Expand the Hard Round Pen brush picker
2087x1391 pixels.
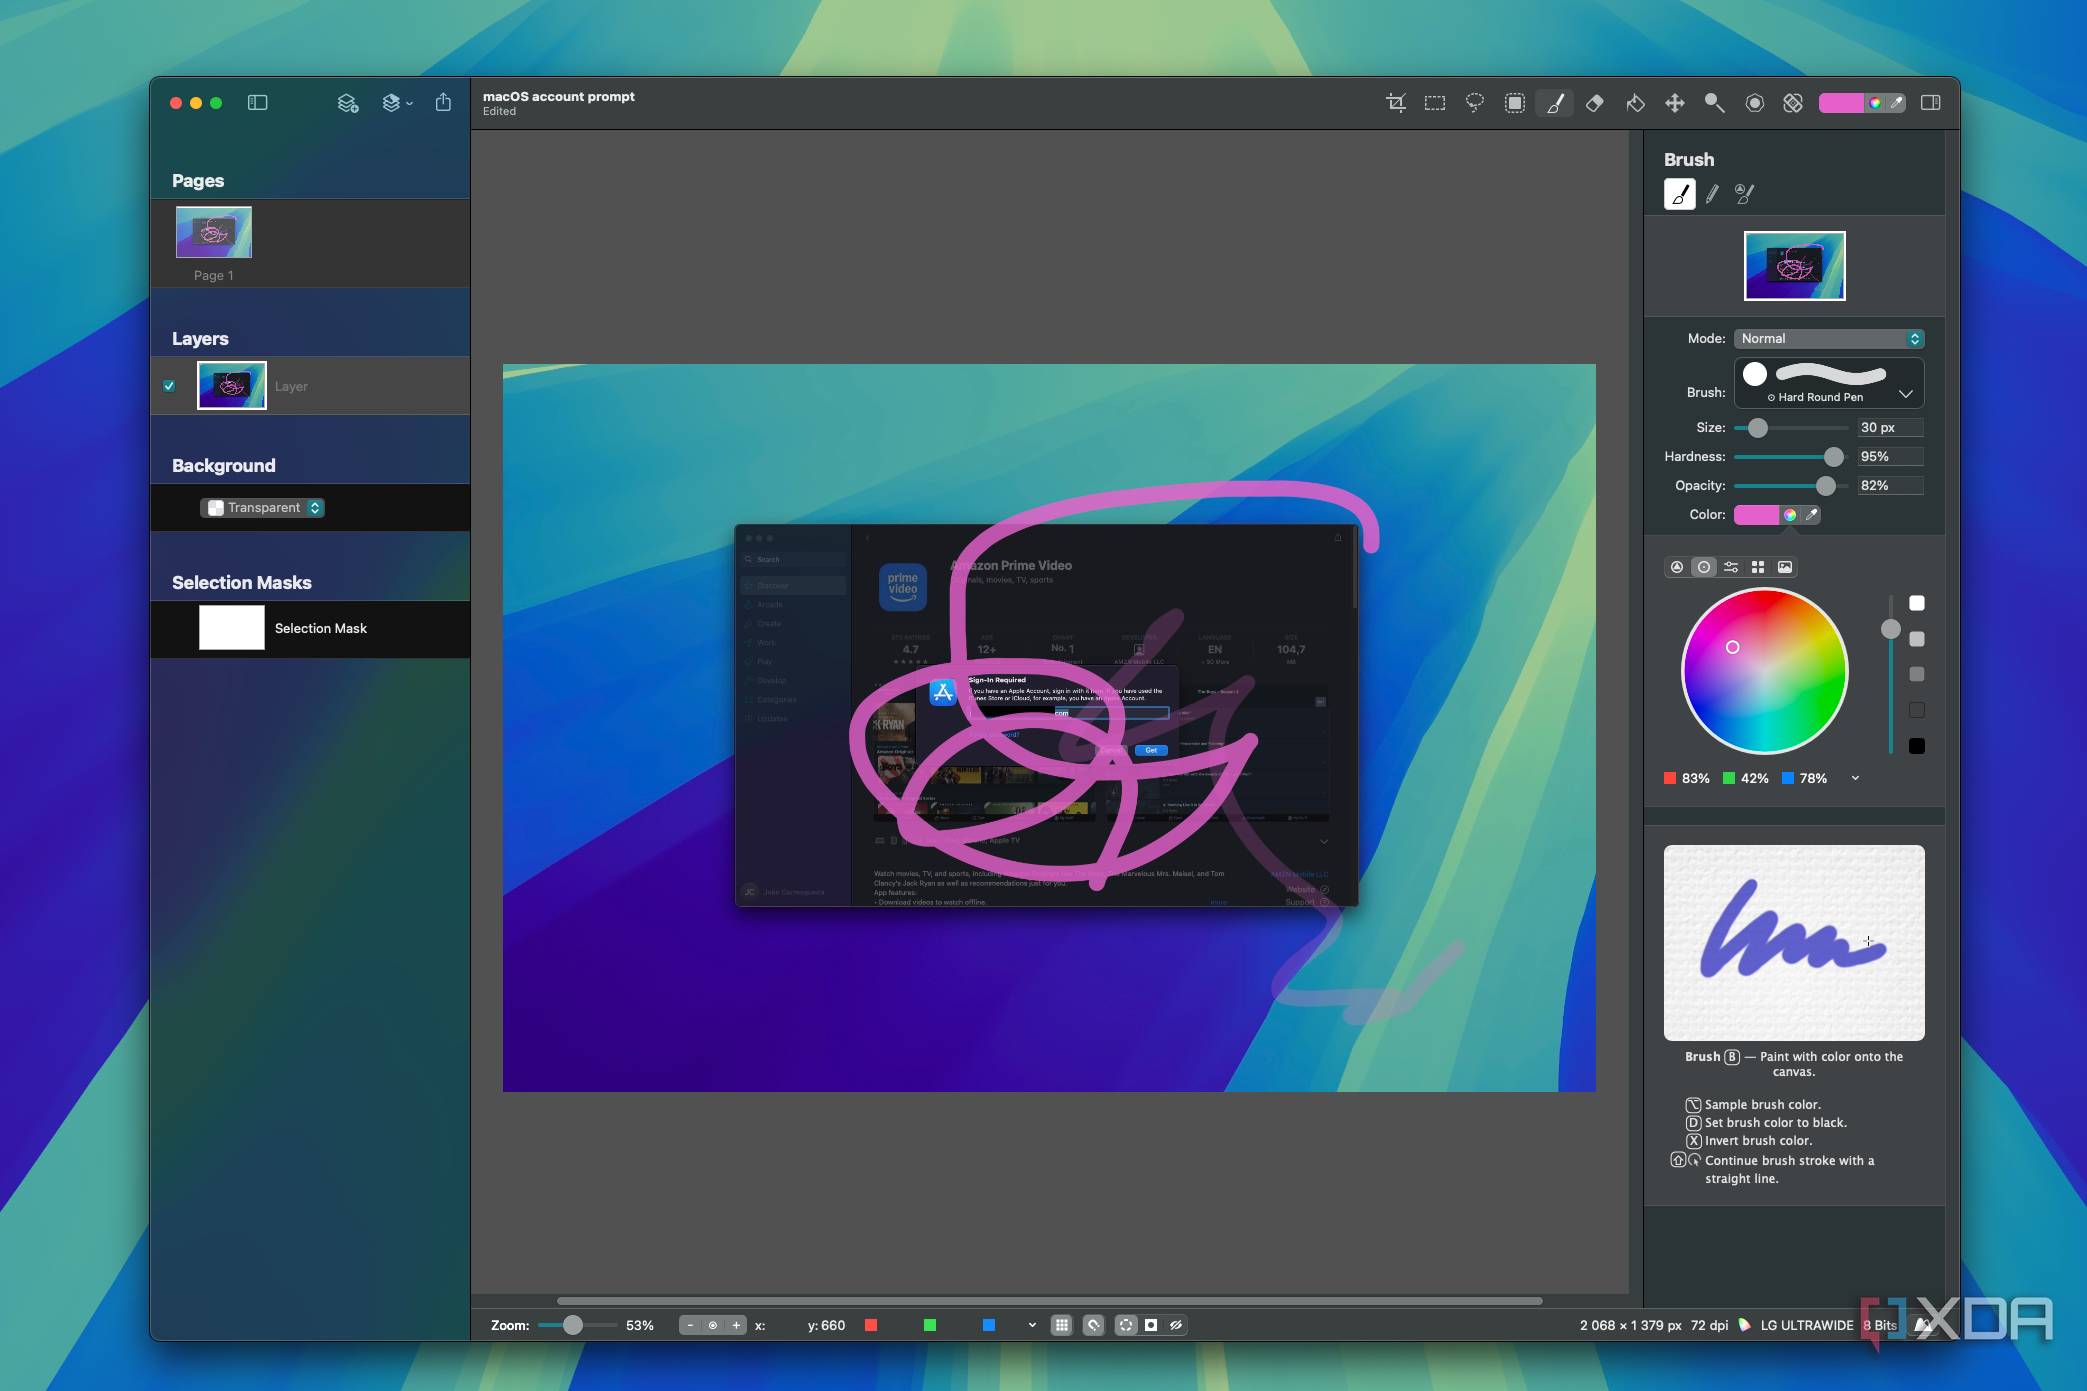pyautogui.click(x=1829, y=383)
